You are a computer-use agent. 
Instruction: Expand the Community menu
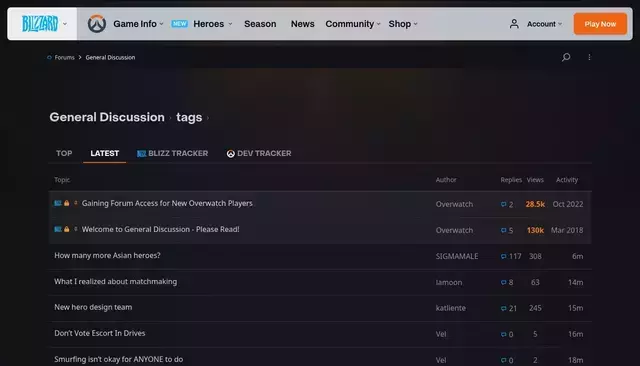353,24
